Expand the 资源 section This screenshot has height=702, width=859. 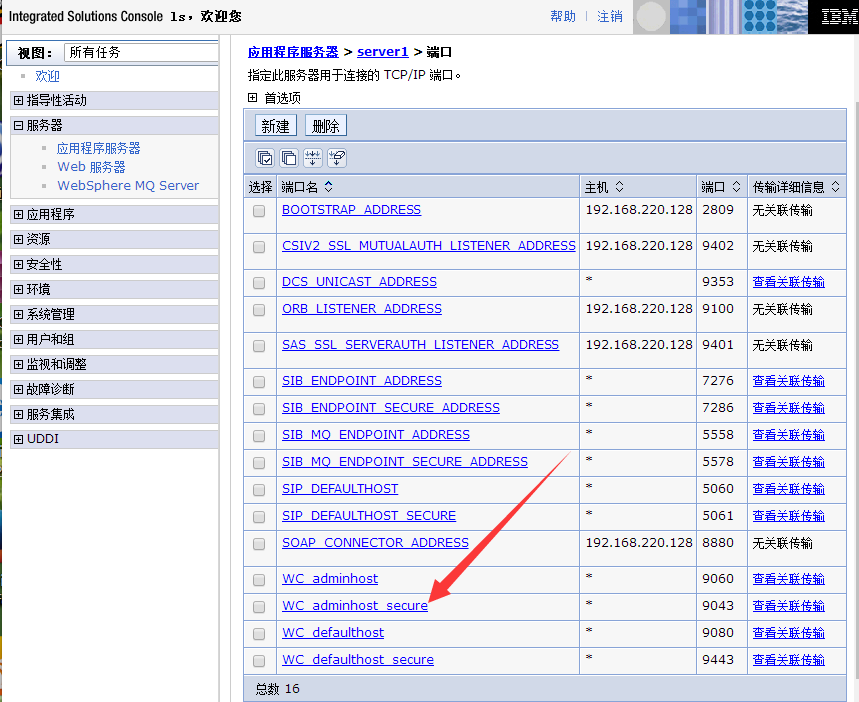point(19,239)
